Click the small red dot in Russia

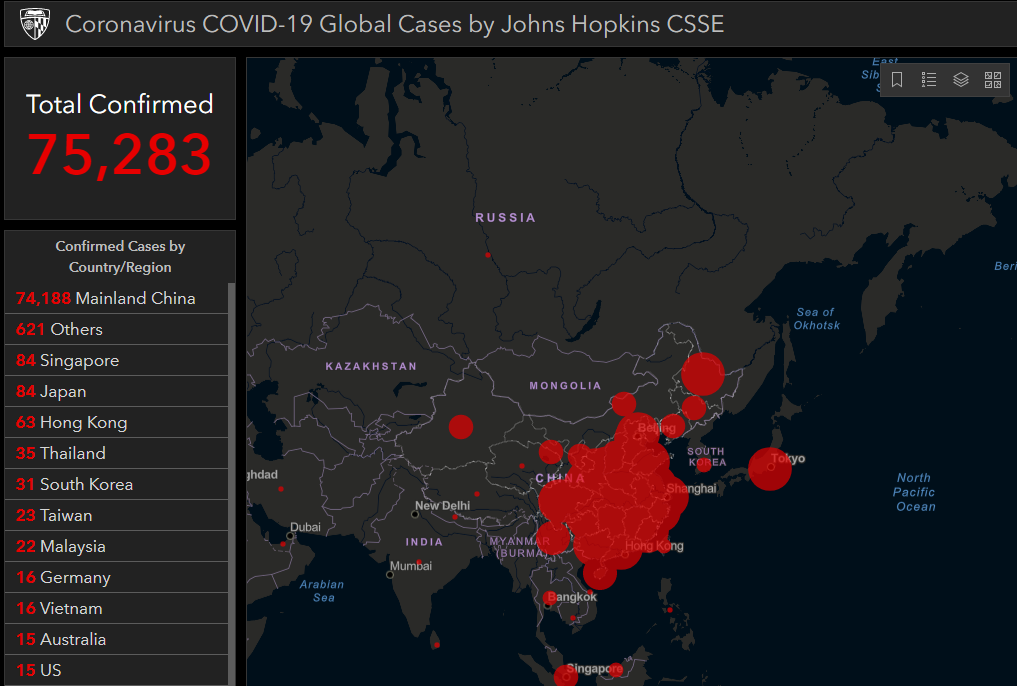click(x=488, y=255)
